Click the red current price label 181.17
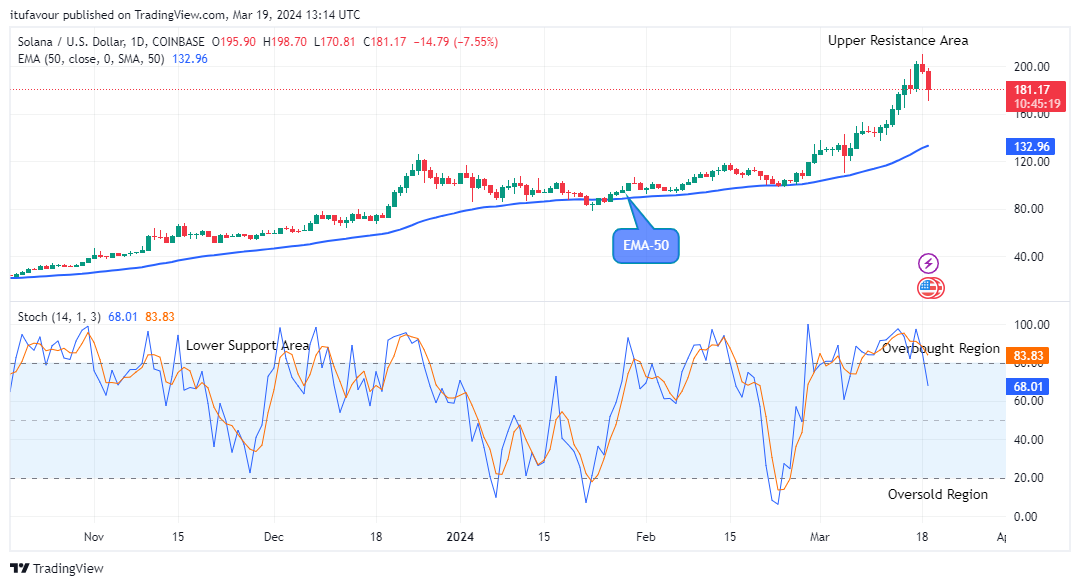Screen dimensions: 1080x586 click(x=1035, y=96)
